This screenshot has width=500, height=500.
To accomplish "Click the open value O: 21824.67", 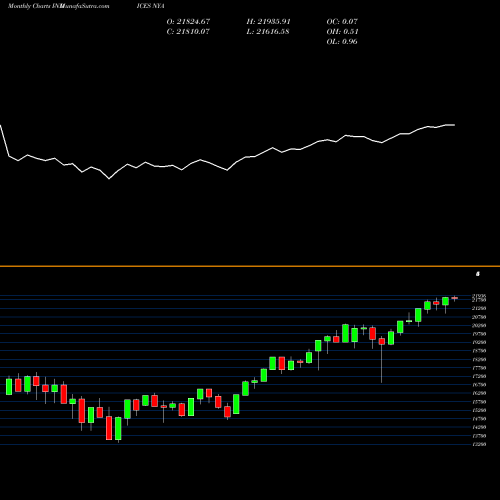I will [x=188, y=22].
